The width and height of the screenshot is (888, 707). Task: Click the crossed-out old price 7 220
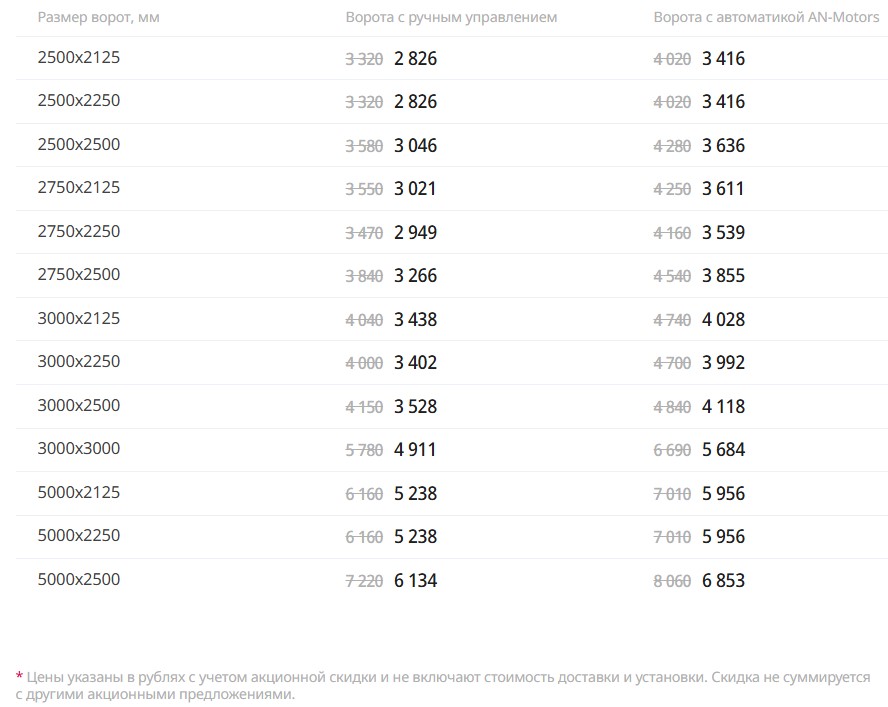tap(364, 581)
